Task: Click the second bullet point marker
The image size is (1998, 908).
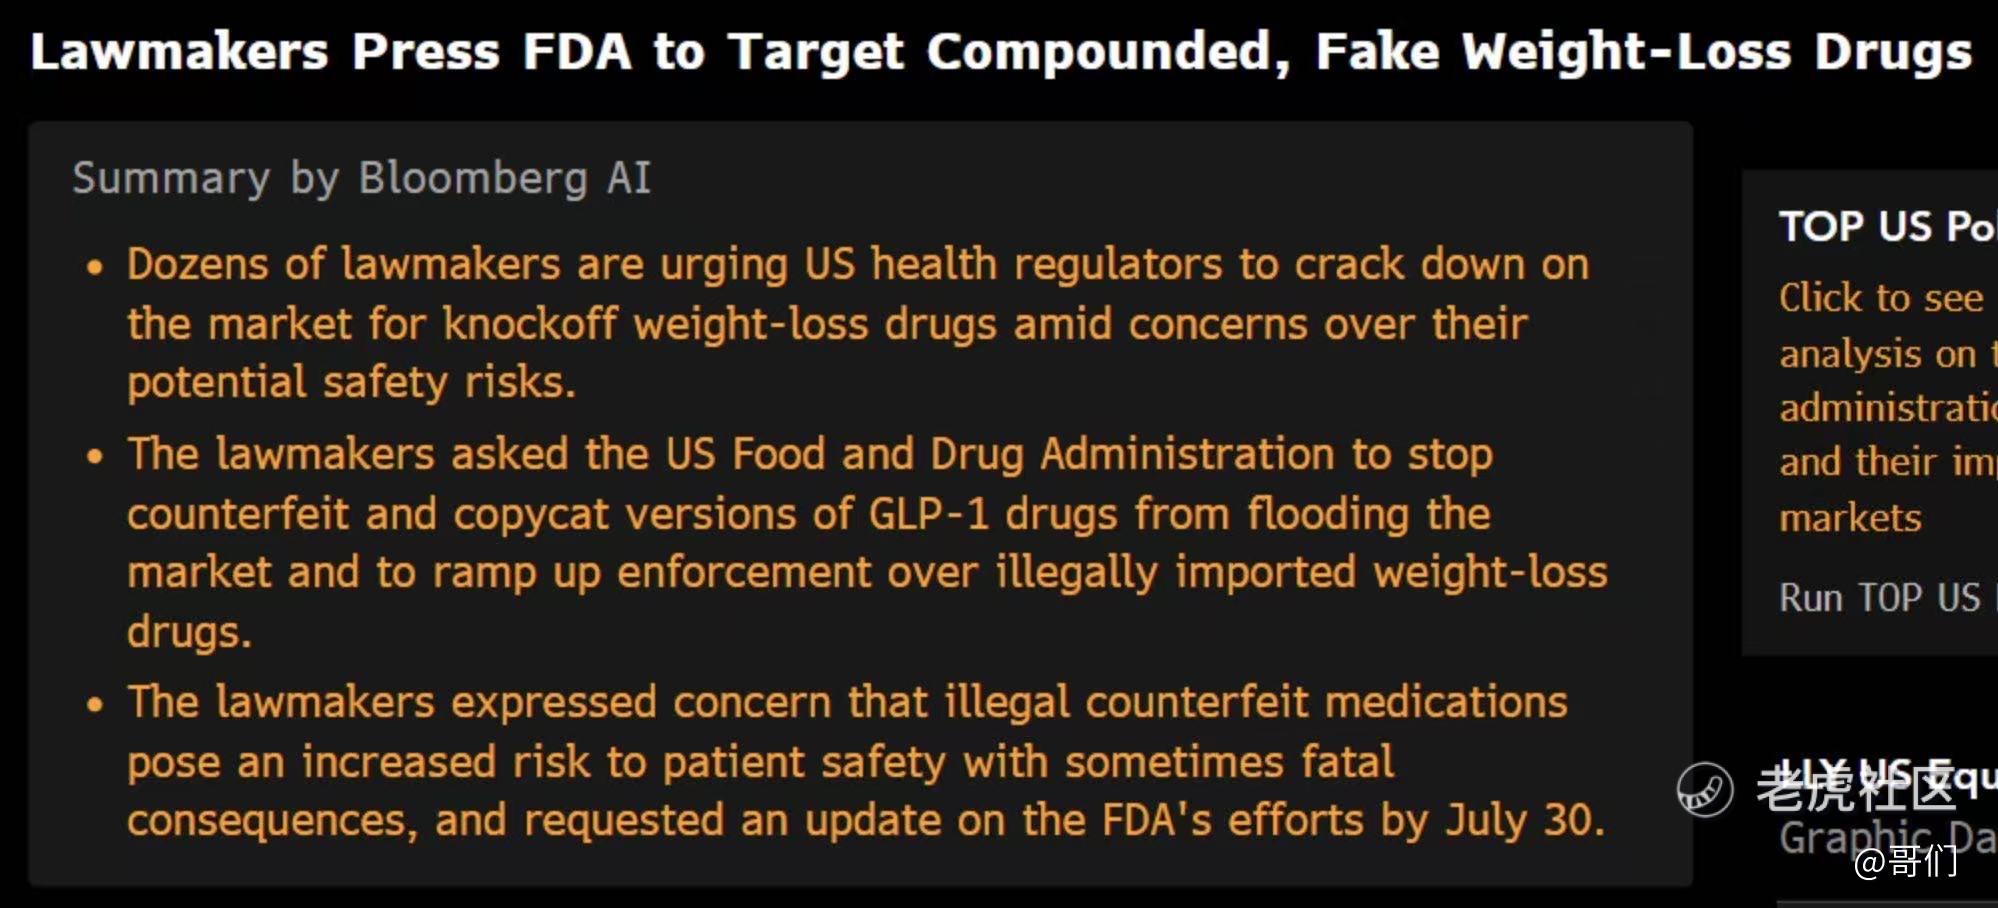Action: click(95, 457)
